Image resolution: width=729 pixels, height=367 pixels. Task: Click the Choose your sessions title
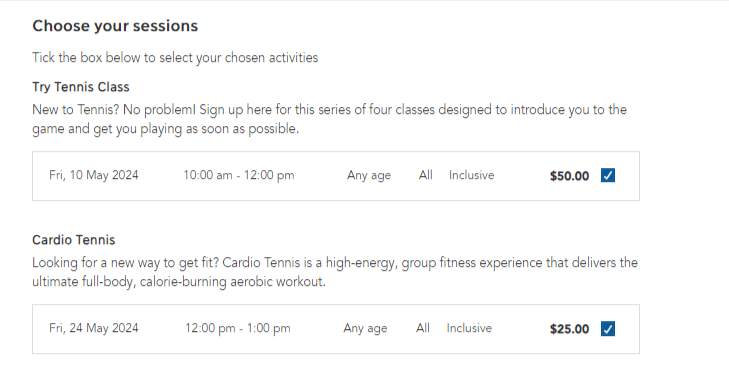115,26
